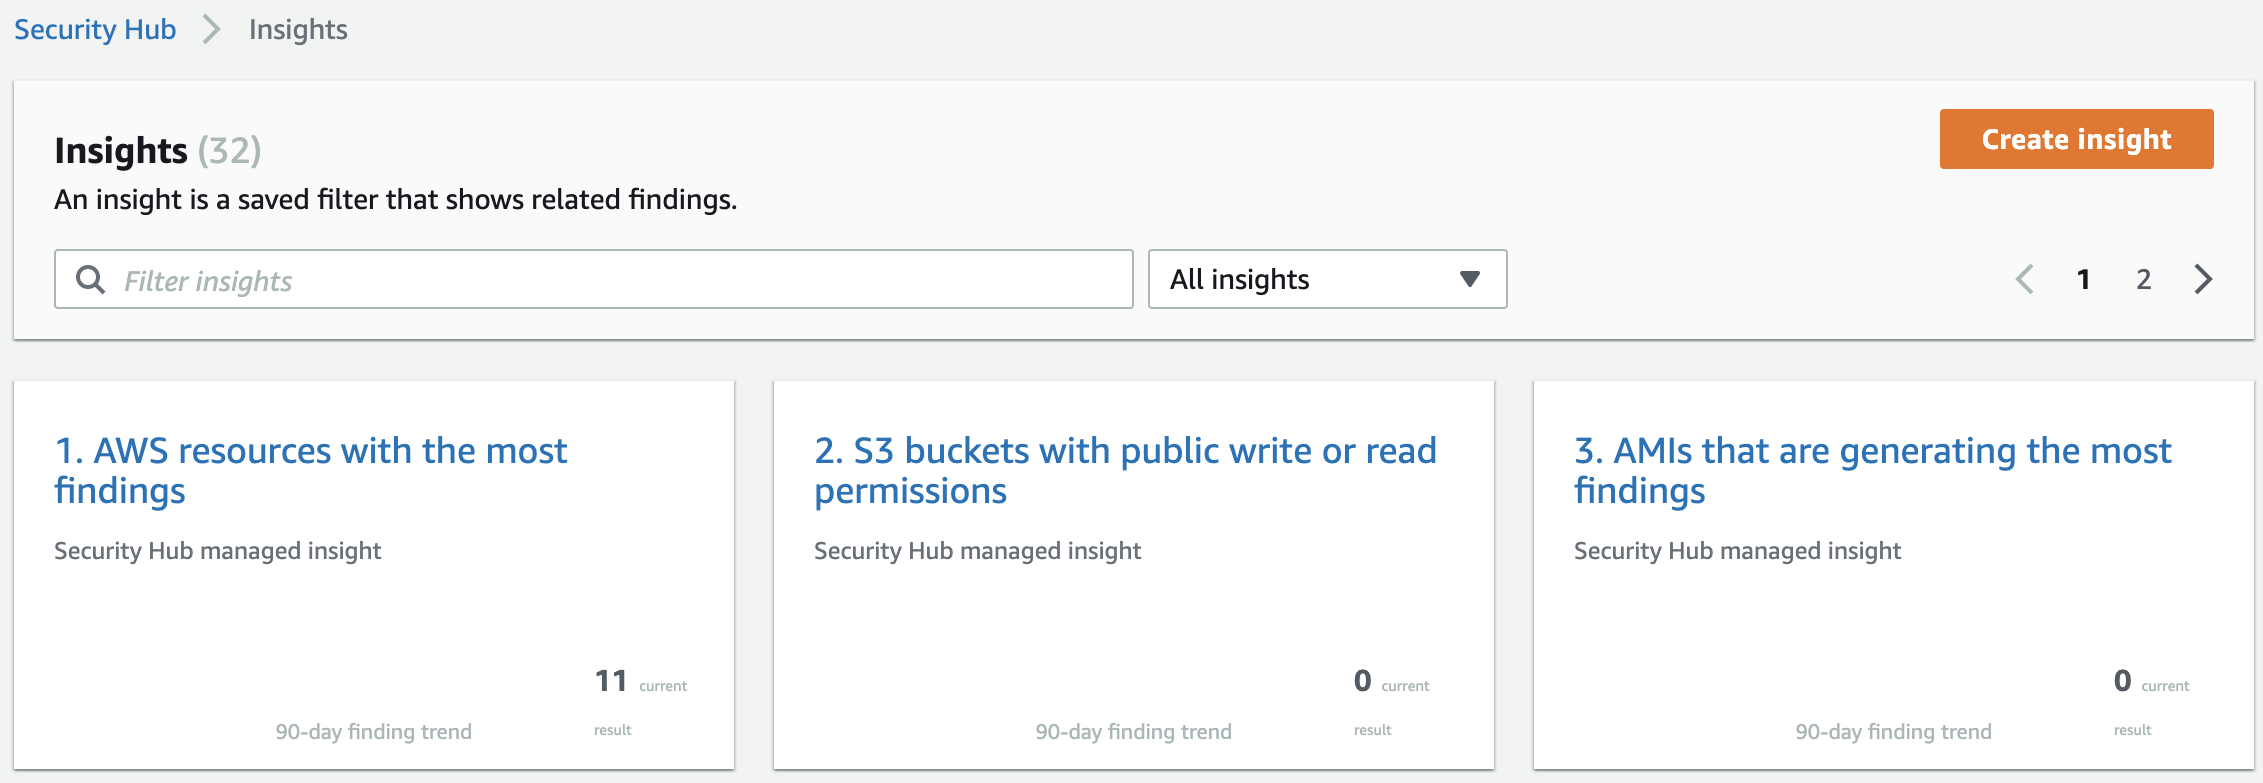Image resolution: width=2263 pixels, height=783 pixels.
Task: Click 90-day finding trend on AMIs card
Action: pyautogui.click(x=1893, y=732)
